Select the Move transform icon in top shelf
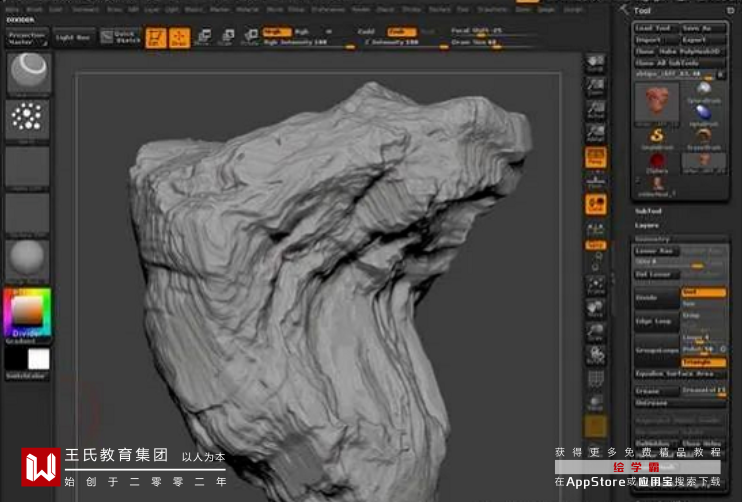 (x=203, y=37)
